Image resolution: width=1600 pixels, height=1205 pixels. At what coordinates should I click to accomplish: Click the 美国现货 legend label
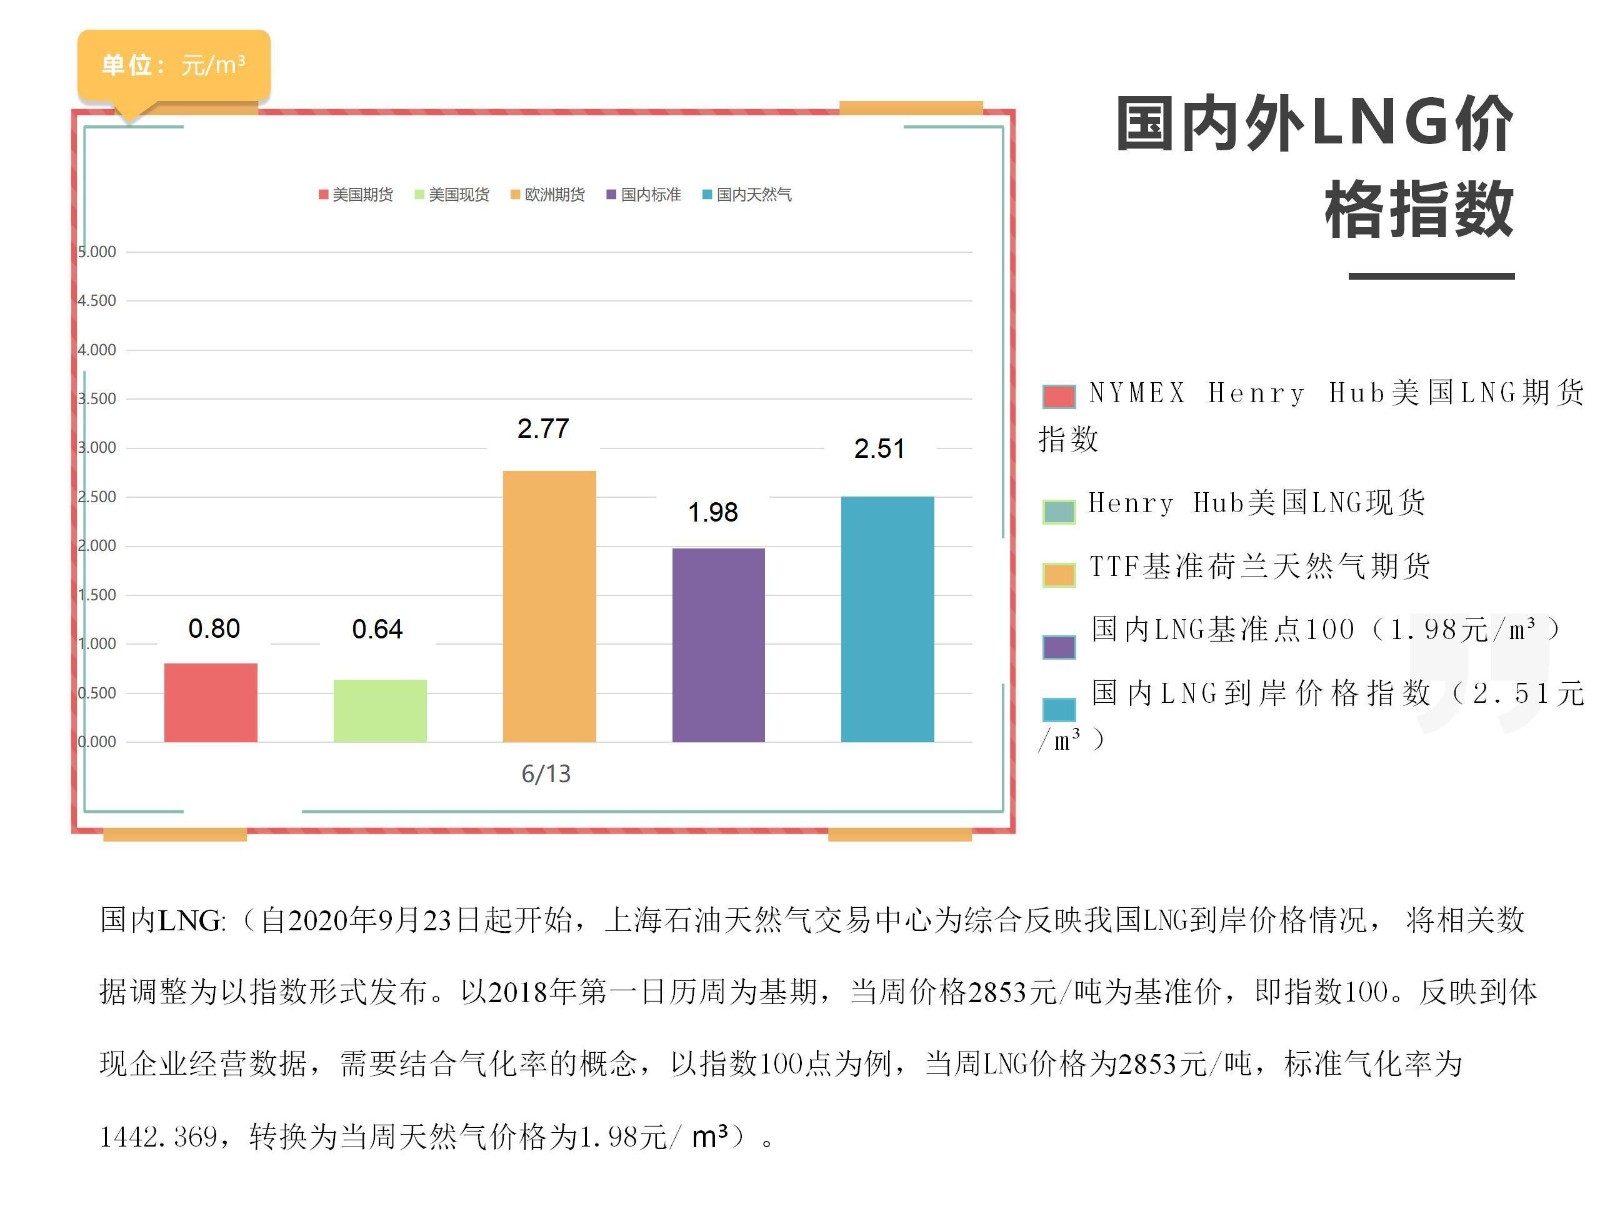pos(459,195)
